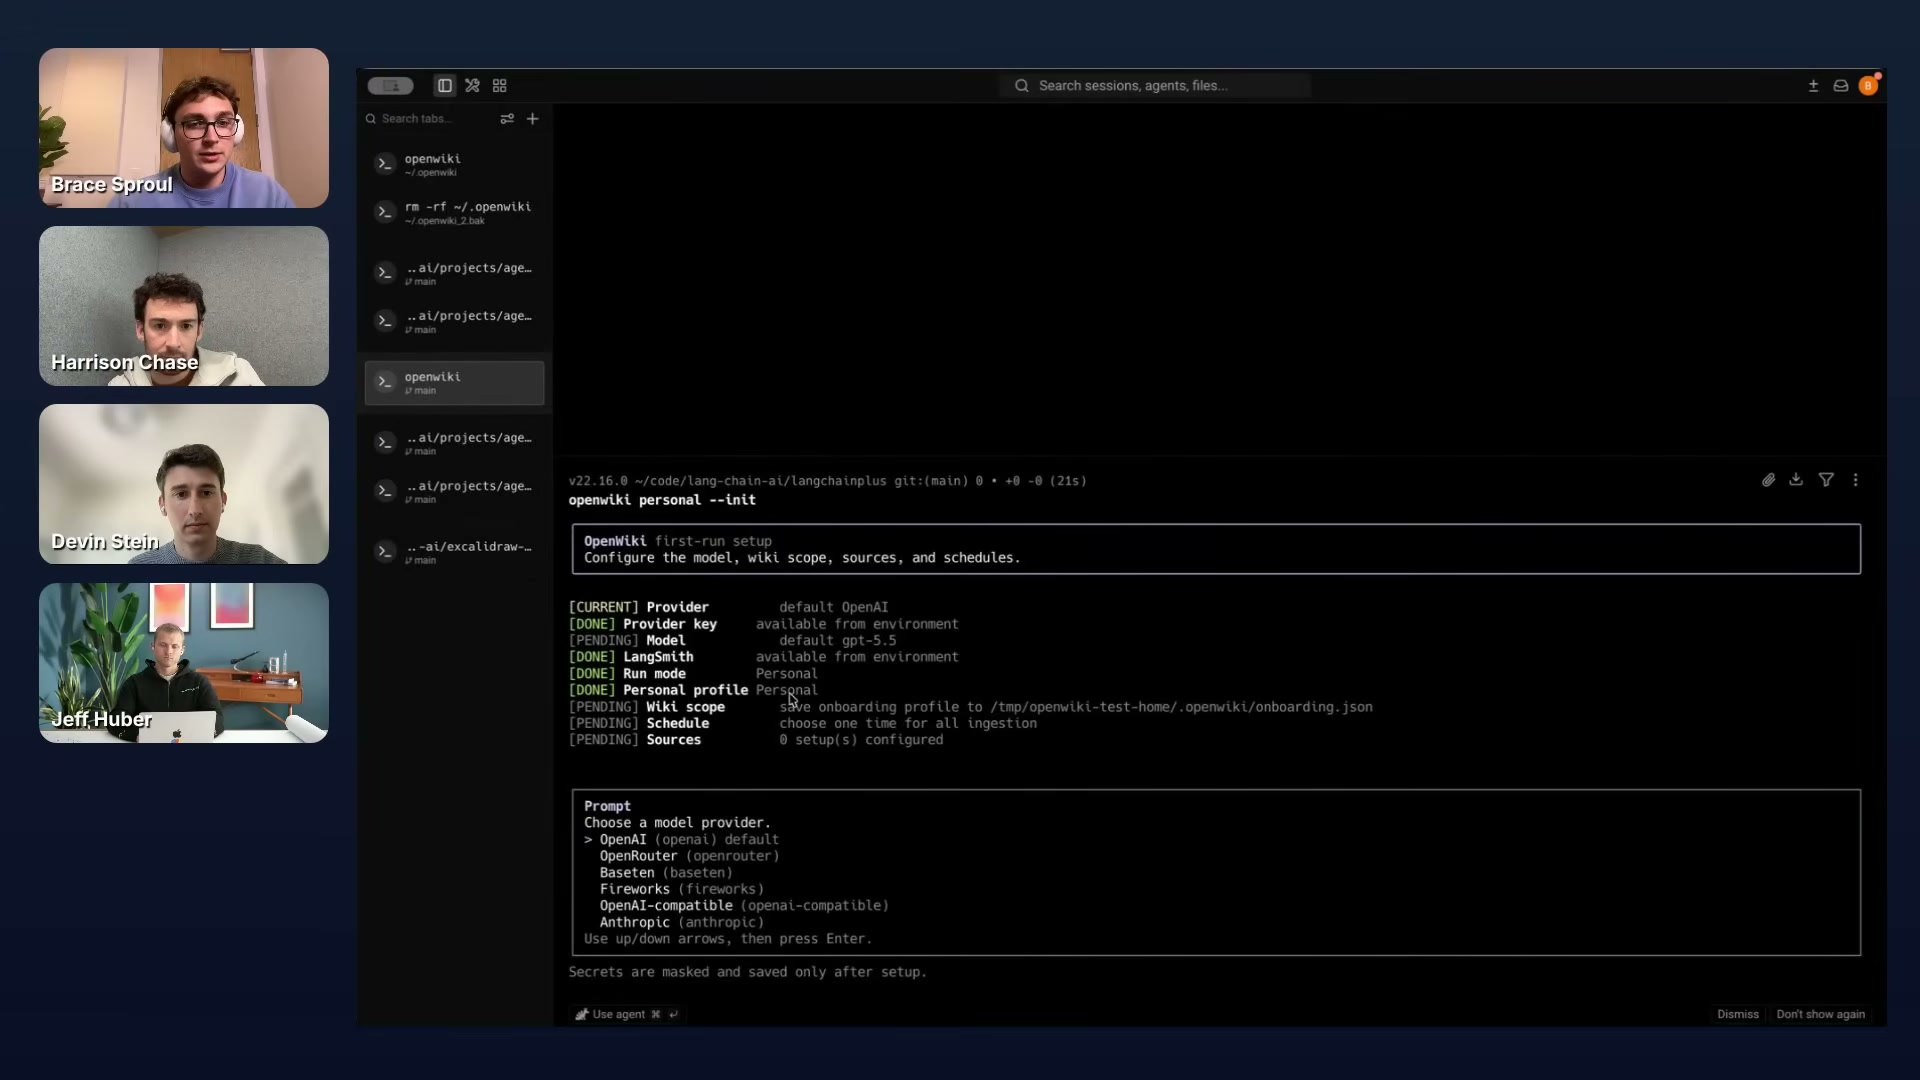Choose the OpenAI (openai) default provider option
Screen dimensions: 1920x1080
tap(681, 840)
